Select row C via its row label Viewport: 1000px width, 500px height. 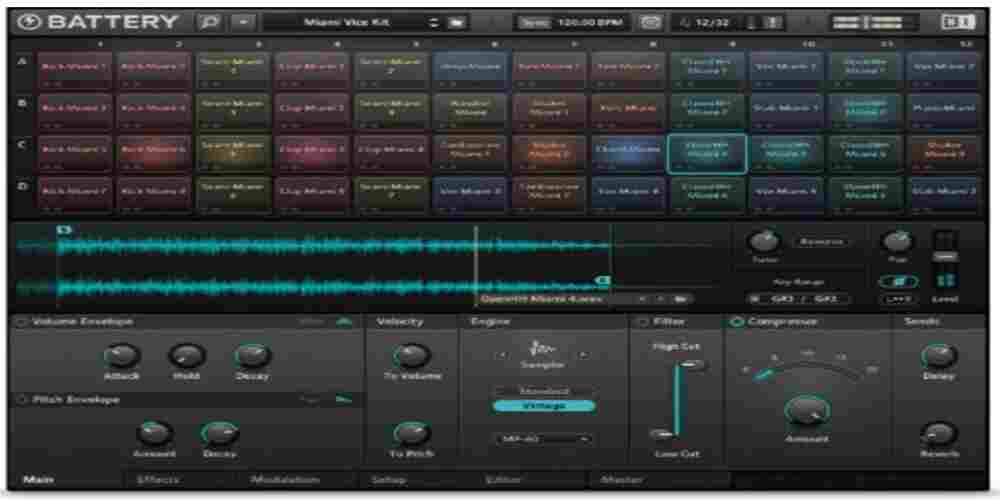click(x=22, y=145)
